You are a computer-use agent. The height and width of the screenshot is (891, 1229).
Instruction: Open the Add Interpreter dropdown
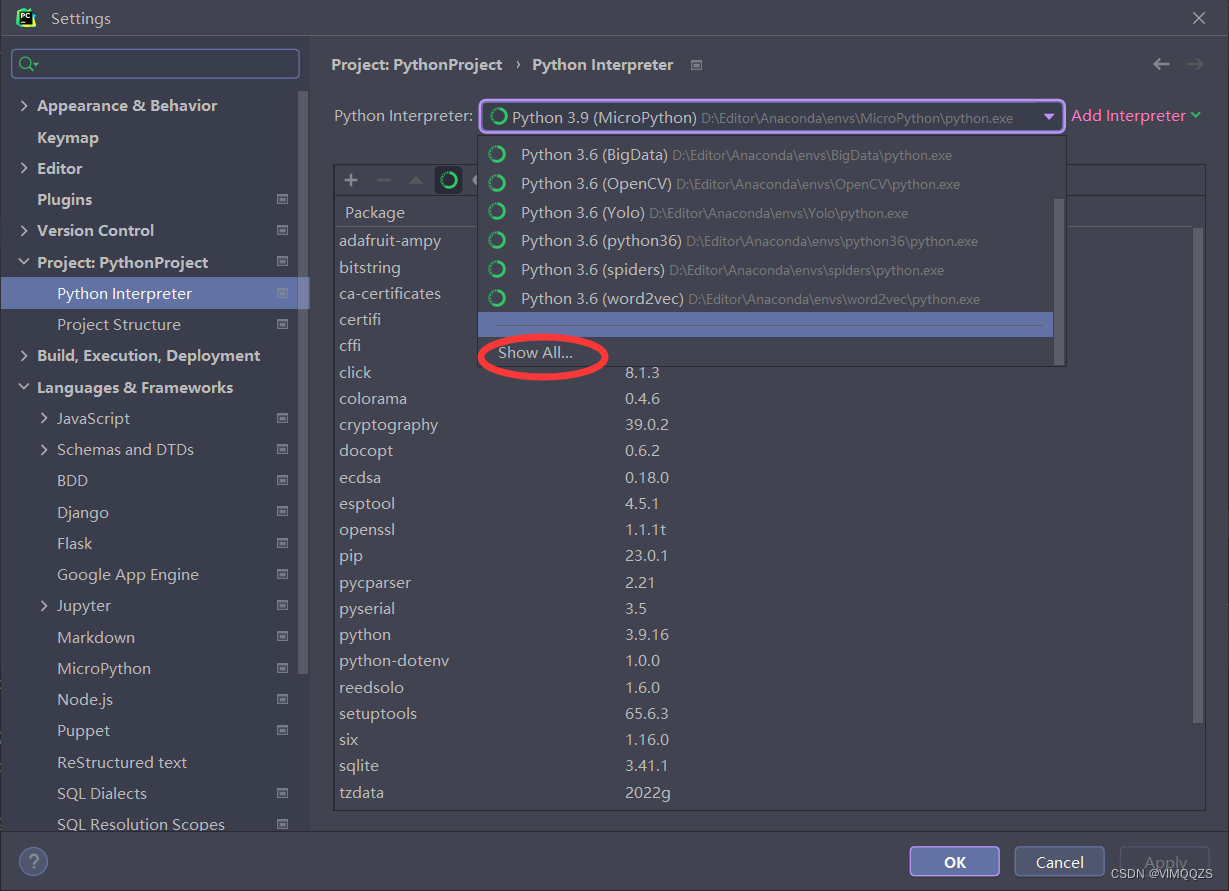[1136, 116]
